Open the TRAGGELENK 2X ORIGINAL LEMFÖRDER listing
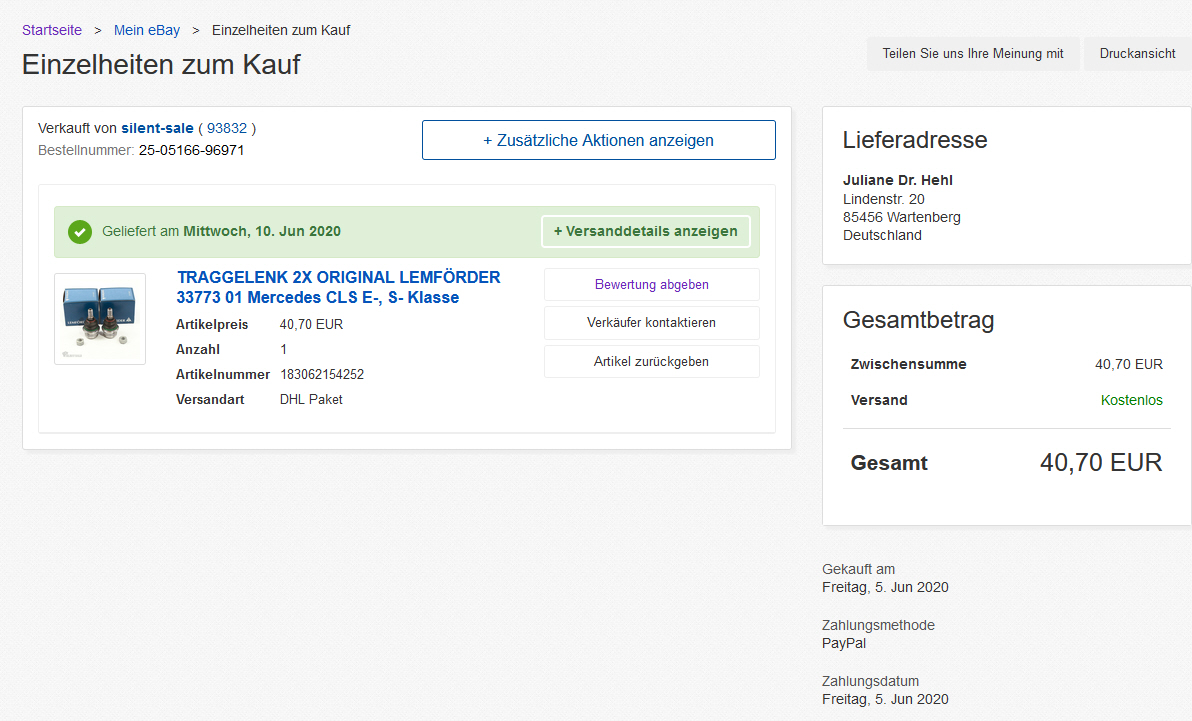 [x=338, y=287]
